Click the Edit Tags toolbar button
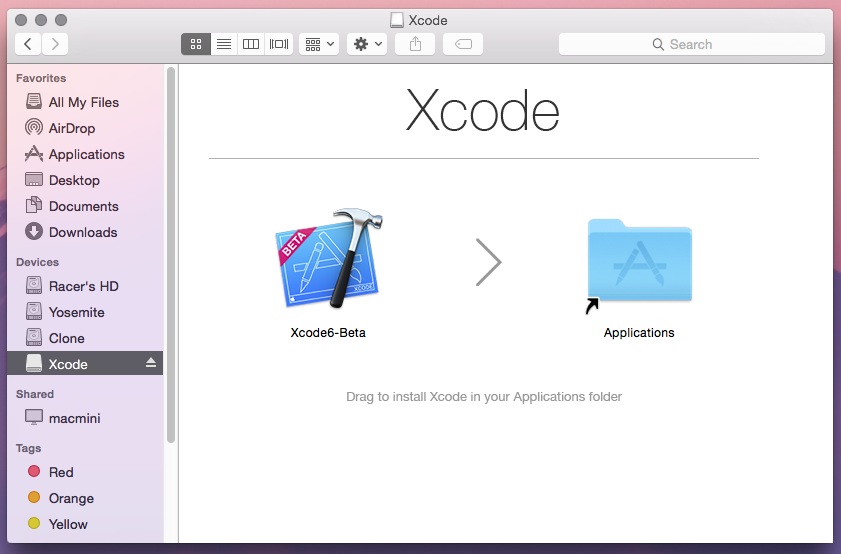Screen dimensions: 841x554 click(463, 44)
